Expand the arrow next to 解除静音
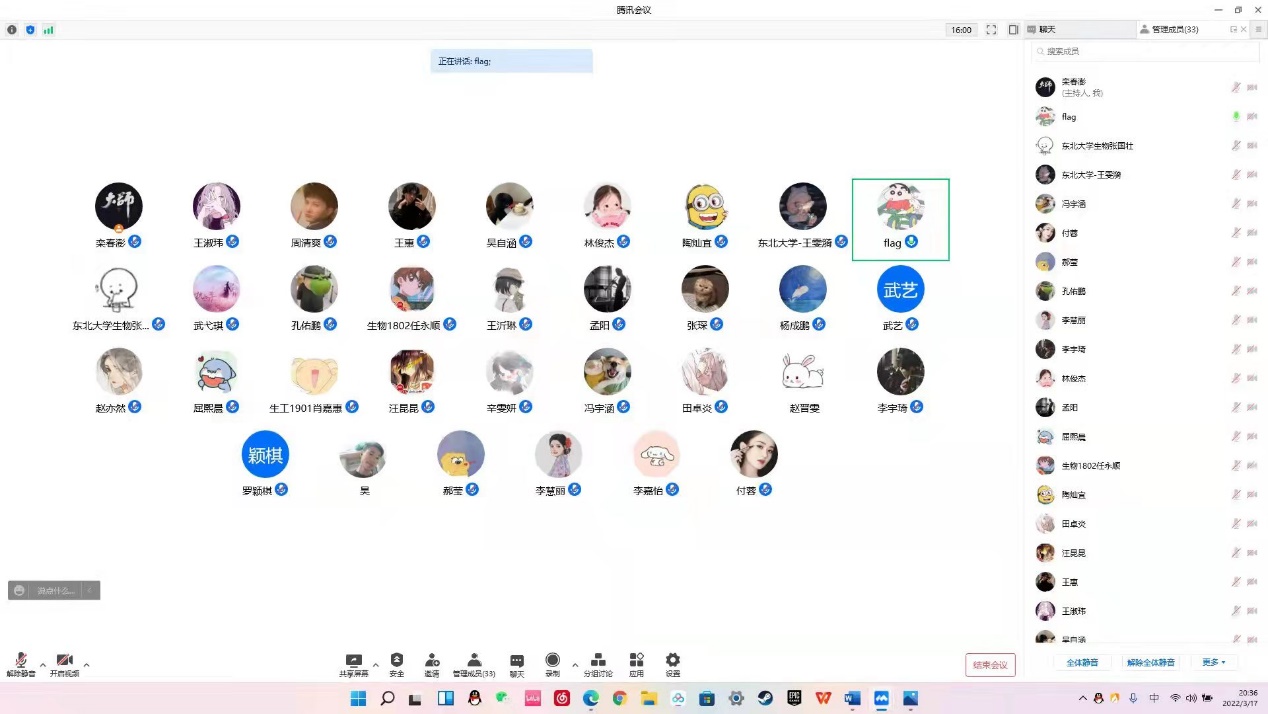The width and height of the screenshot is (1268, 714). pos(43,664)
